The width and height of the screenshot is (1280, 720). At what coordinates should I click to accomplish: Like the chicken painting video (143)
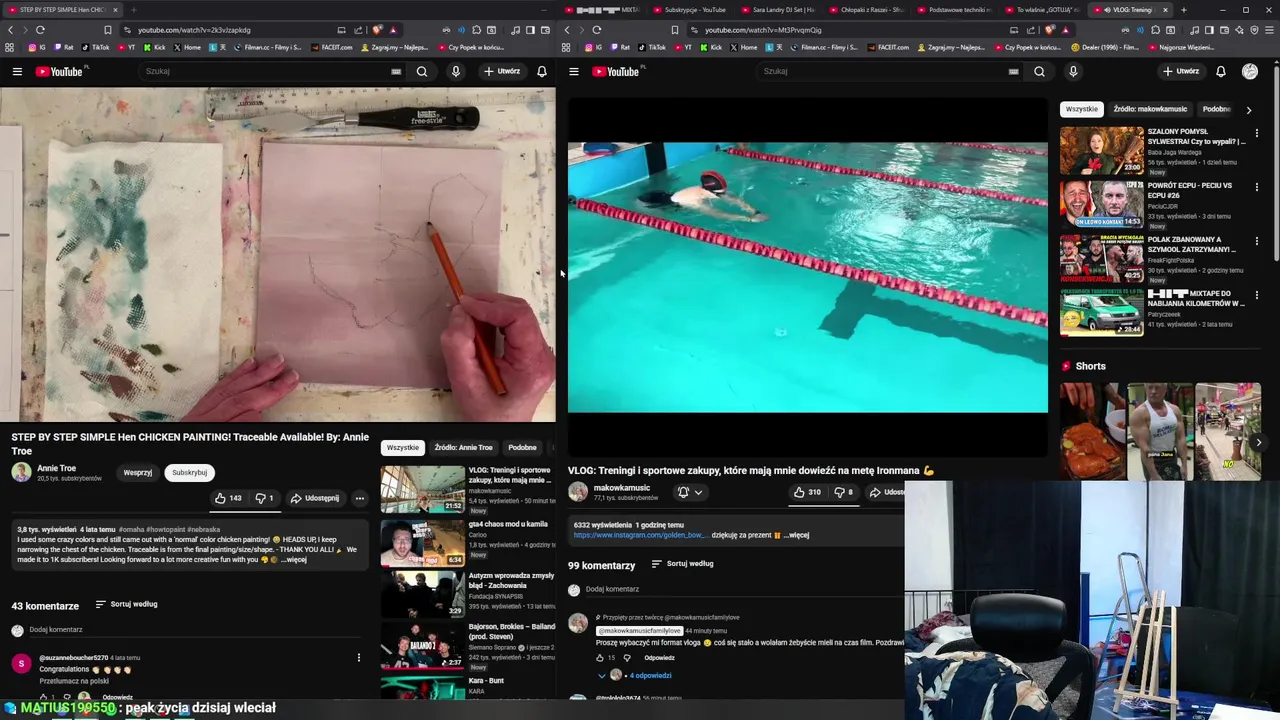[x=228, y=498]
